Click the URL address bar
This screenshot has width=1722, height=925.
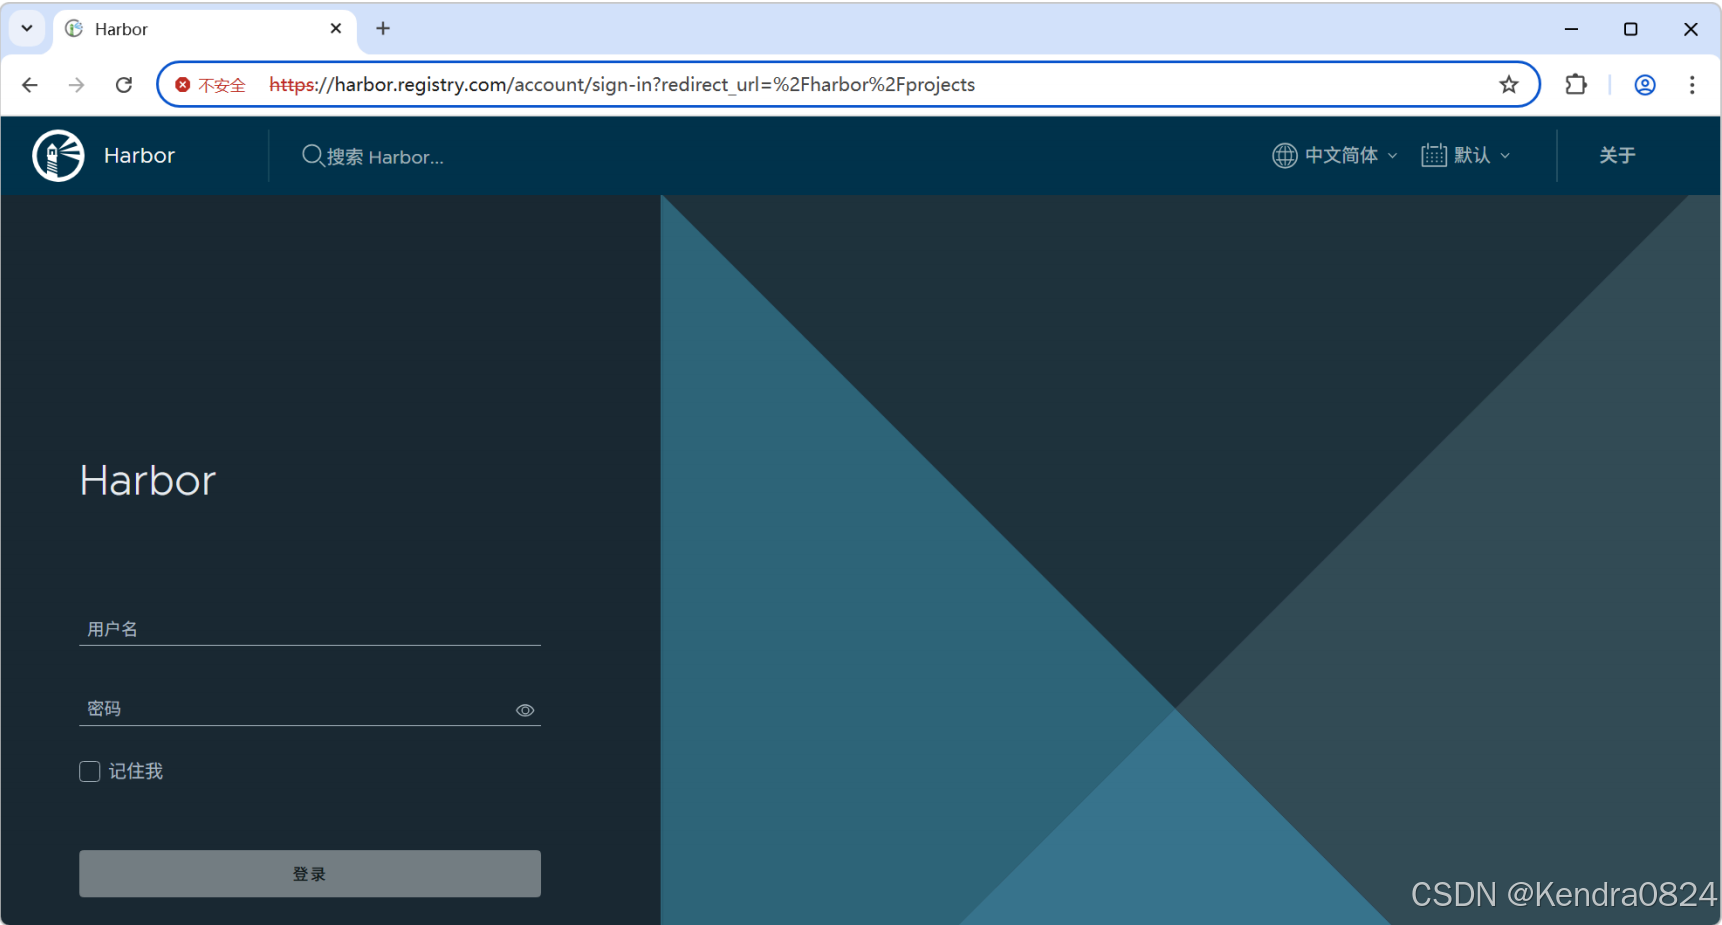[x=848, y=85]
